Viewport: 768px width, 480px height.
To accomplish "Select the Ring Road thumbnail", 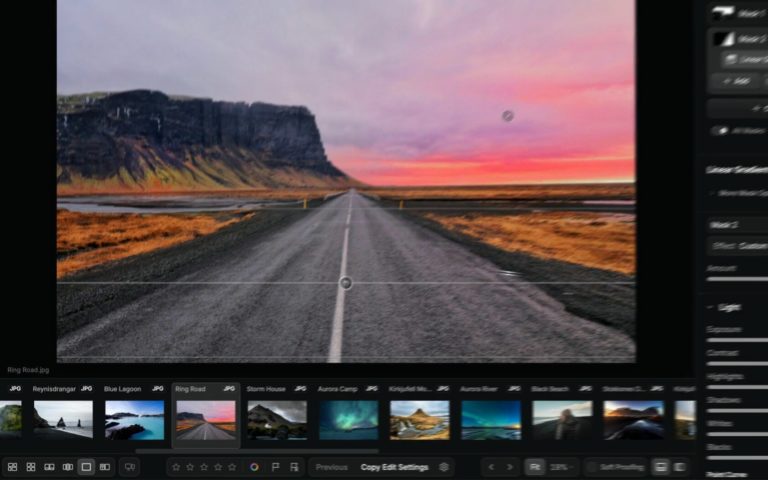I will [206, 420].
